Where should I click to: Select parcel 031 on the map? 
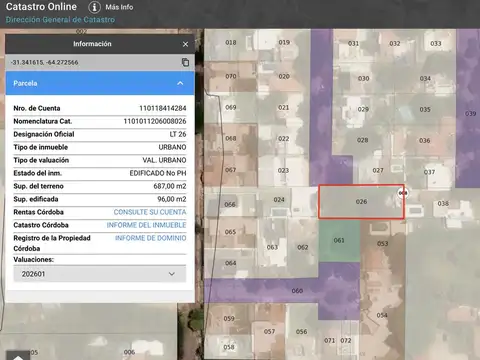pyautogui.click(x=353, y=43)
